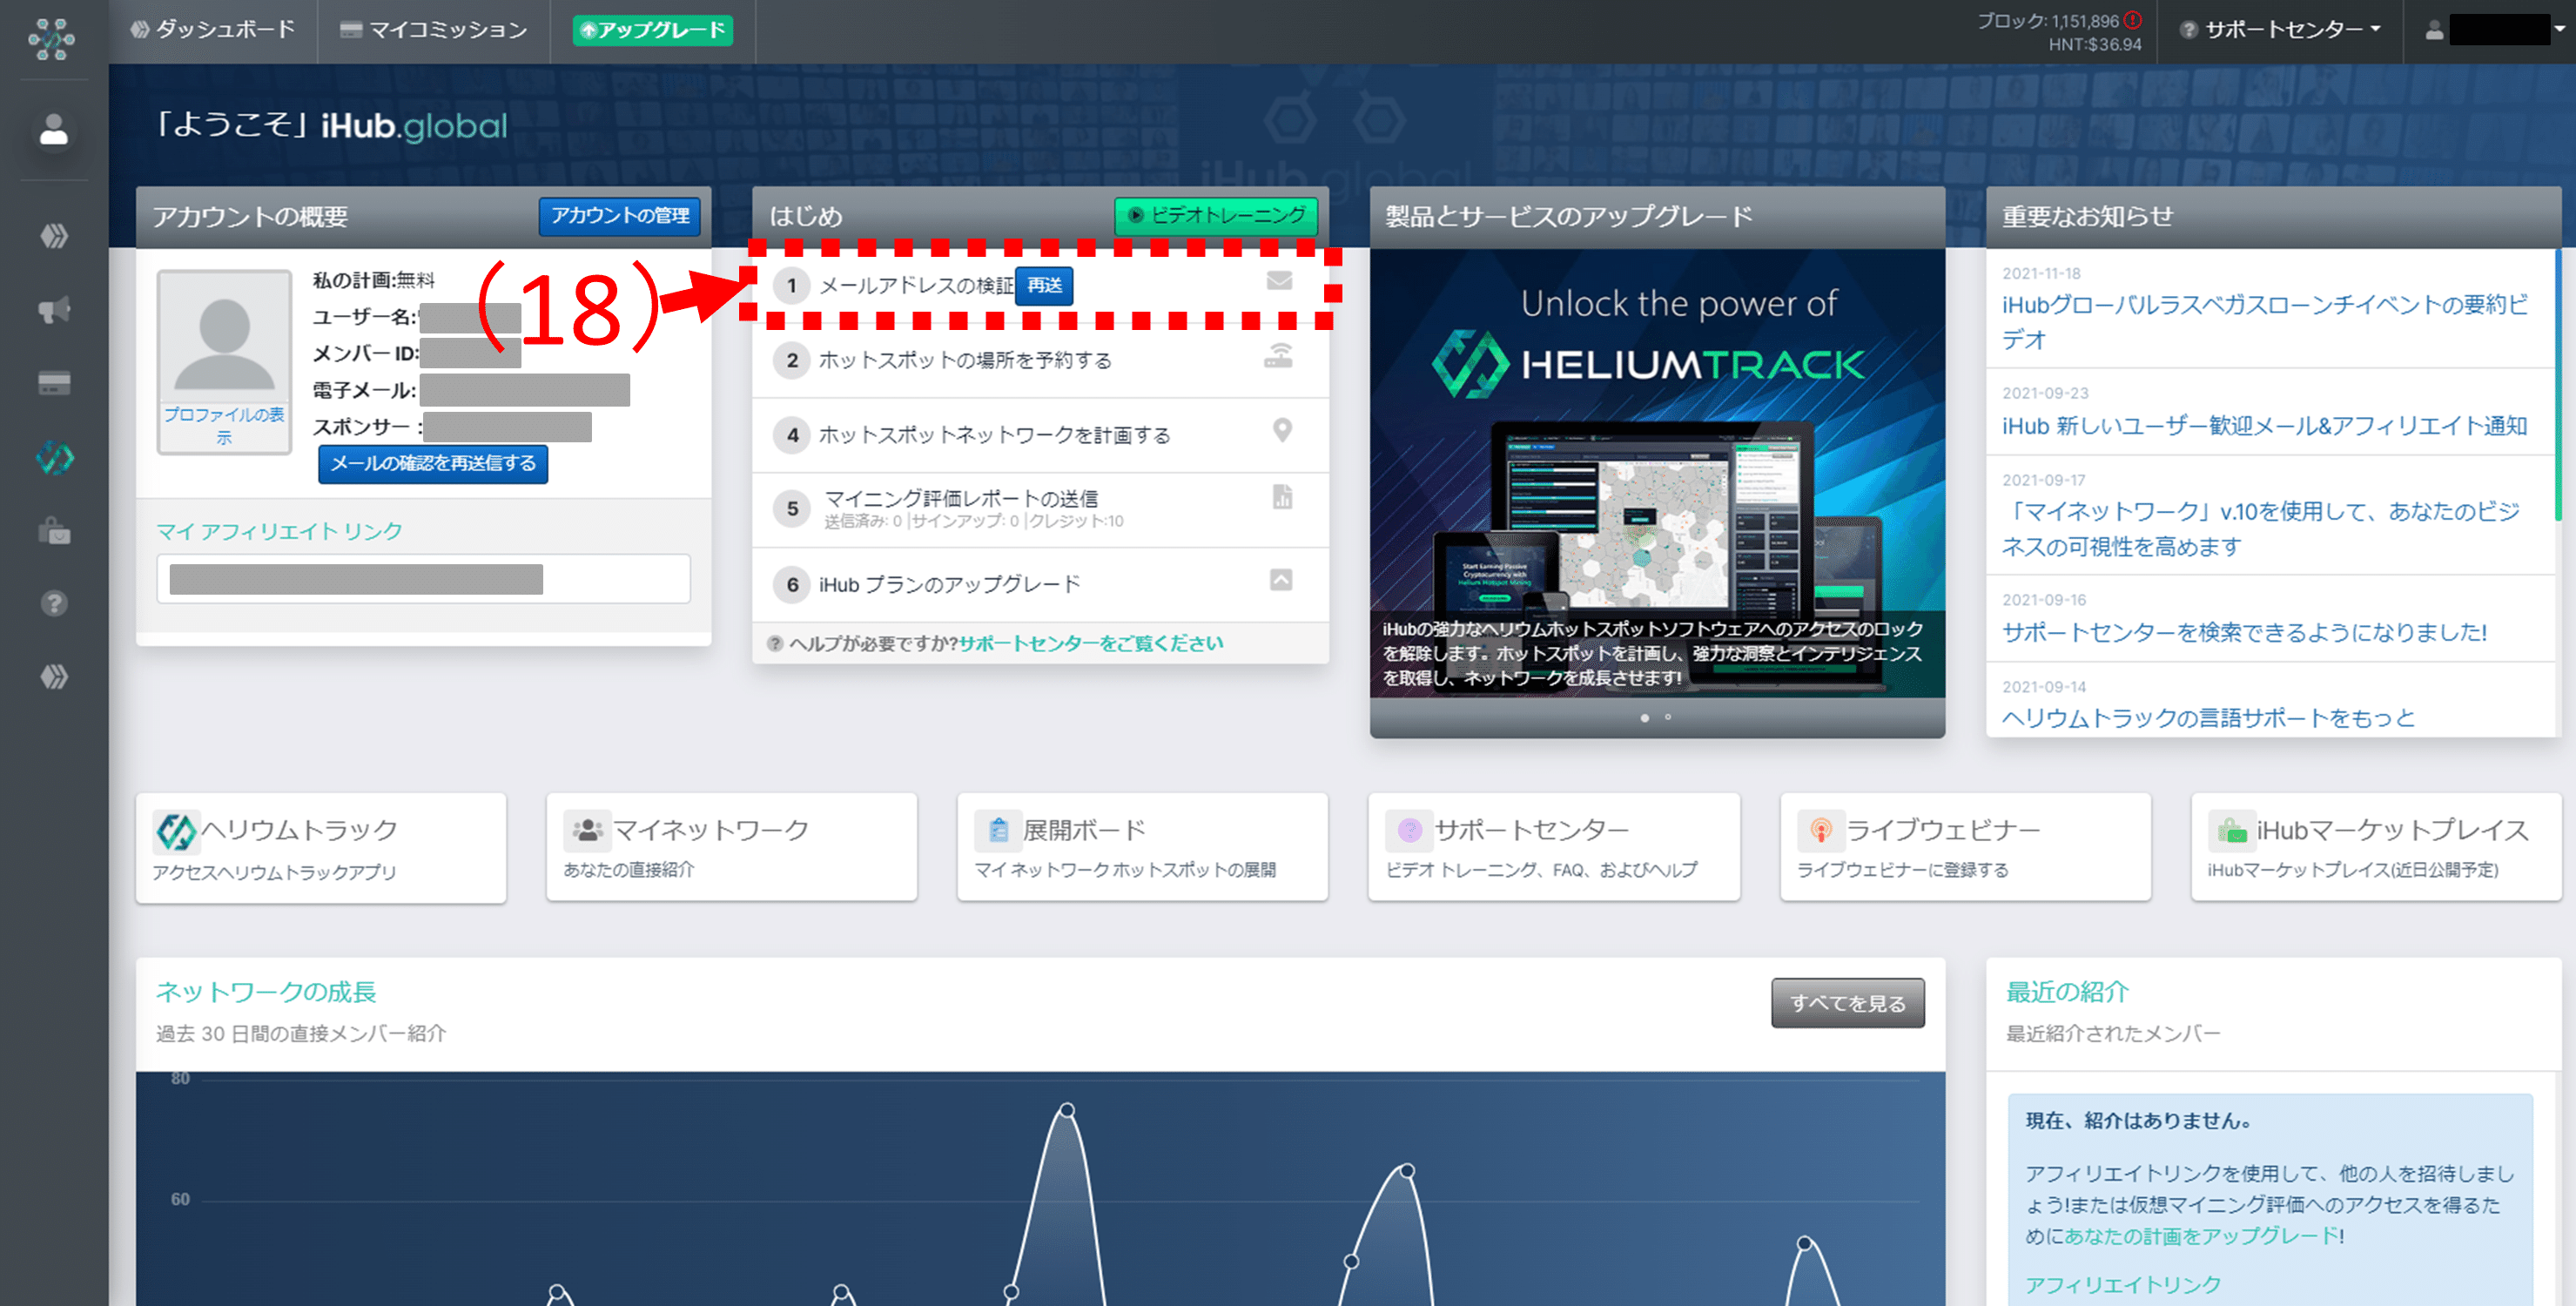The image size is (2576, 1306).
Task: Click the map pin icon in step 4
Action: 1282,430
